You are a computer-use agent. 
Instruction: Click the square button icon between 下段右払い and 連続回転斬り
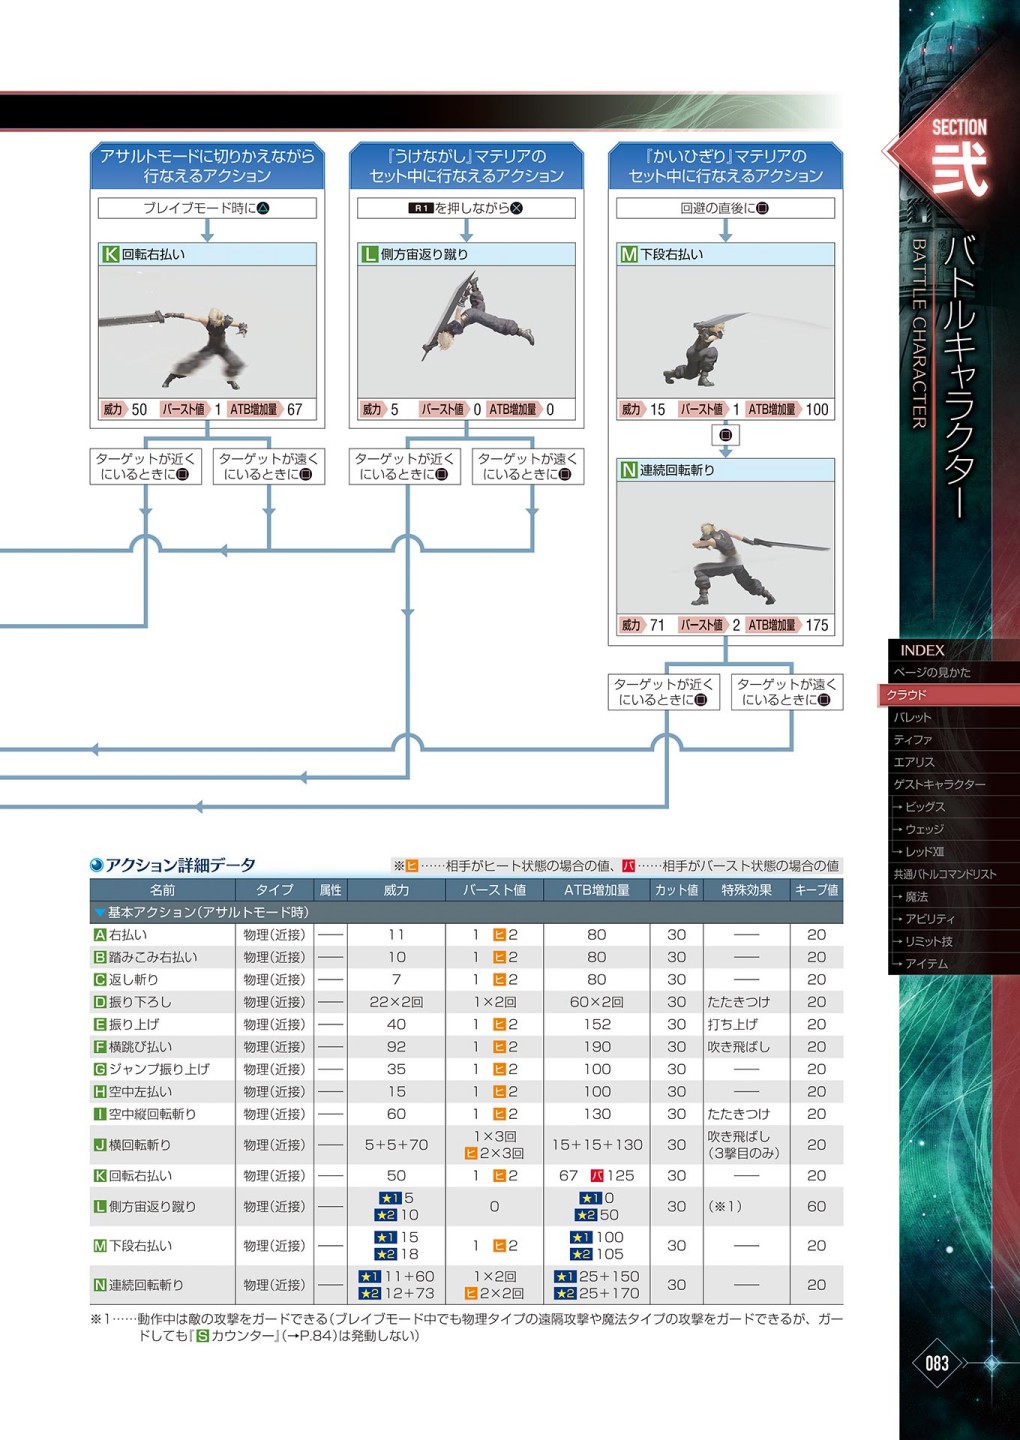726,435
